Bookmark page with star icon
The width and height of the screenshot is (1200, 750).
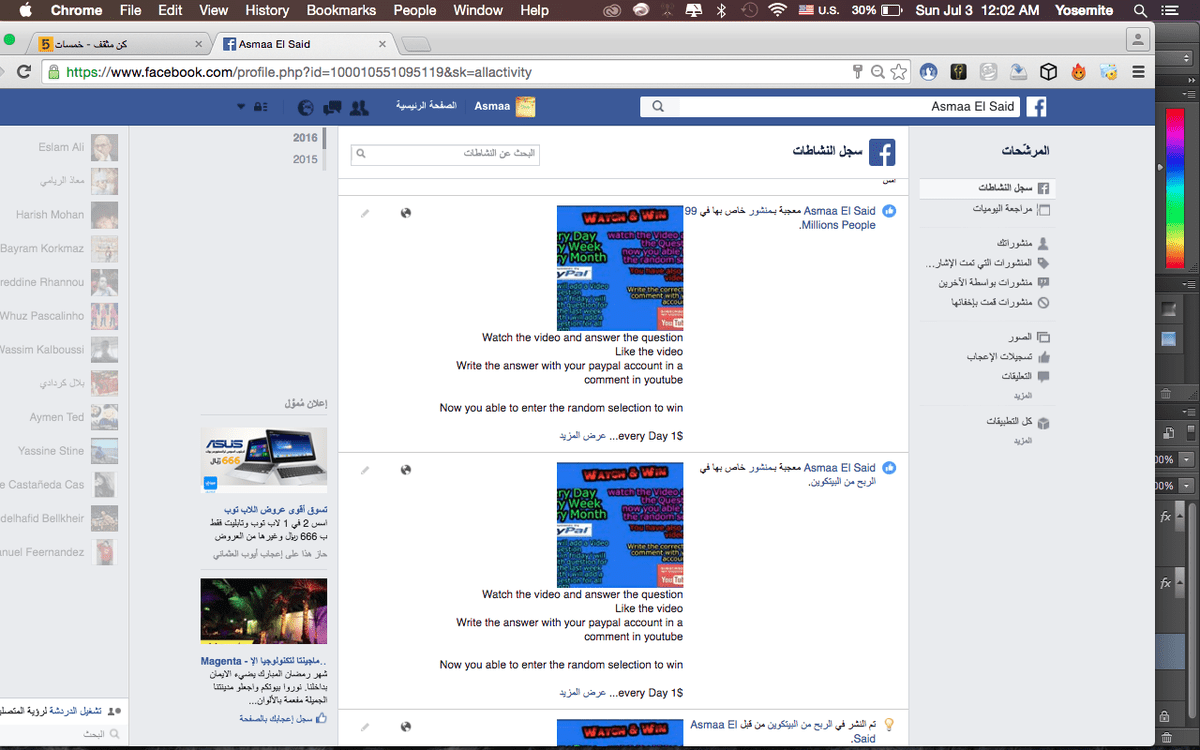tap(899, 72)
